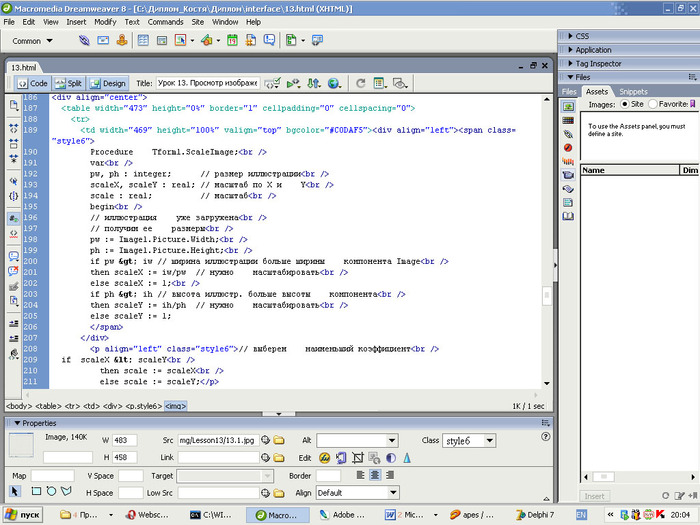The image size is (700, 525).
Task: Switch to the Snippets tab
Action: coord(633,92)
